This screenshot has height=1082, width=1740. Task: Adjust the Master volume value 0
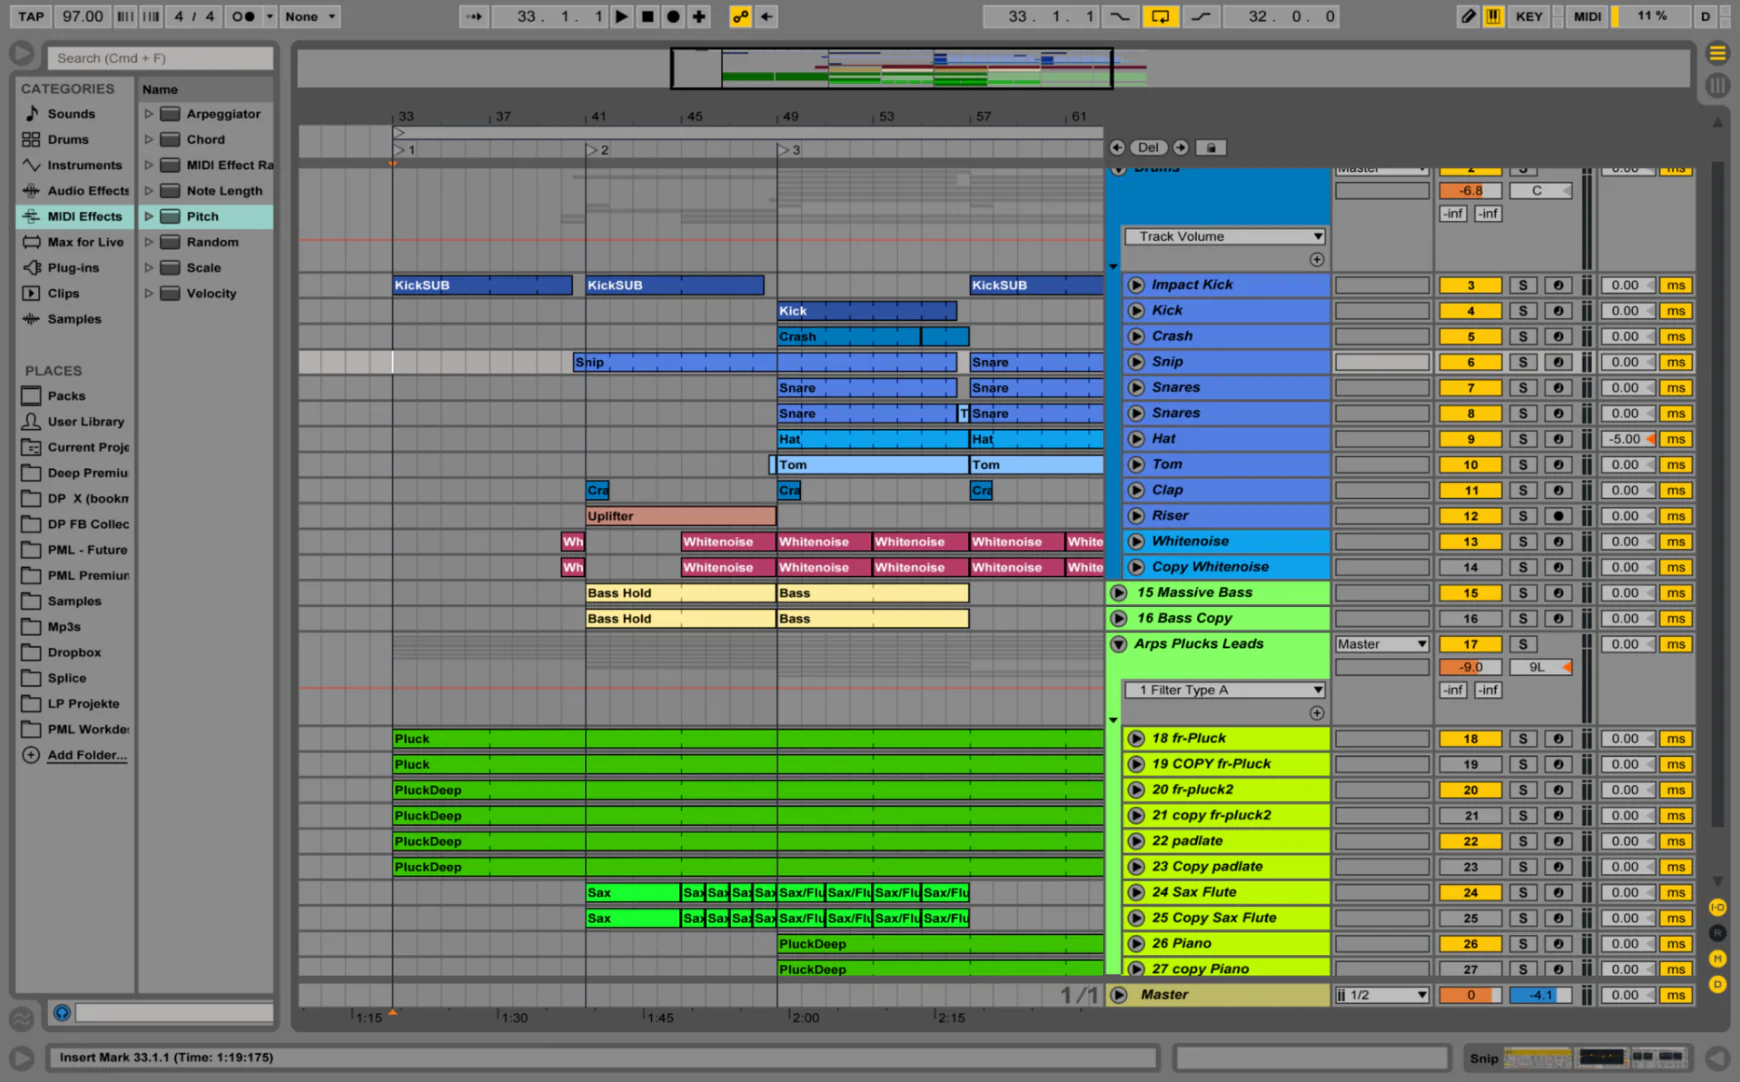[x=1470, y=995]
